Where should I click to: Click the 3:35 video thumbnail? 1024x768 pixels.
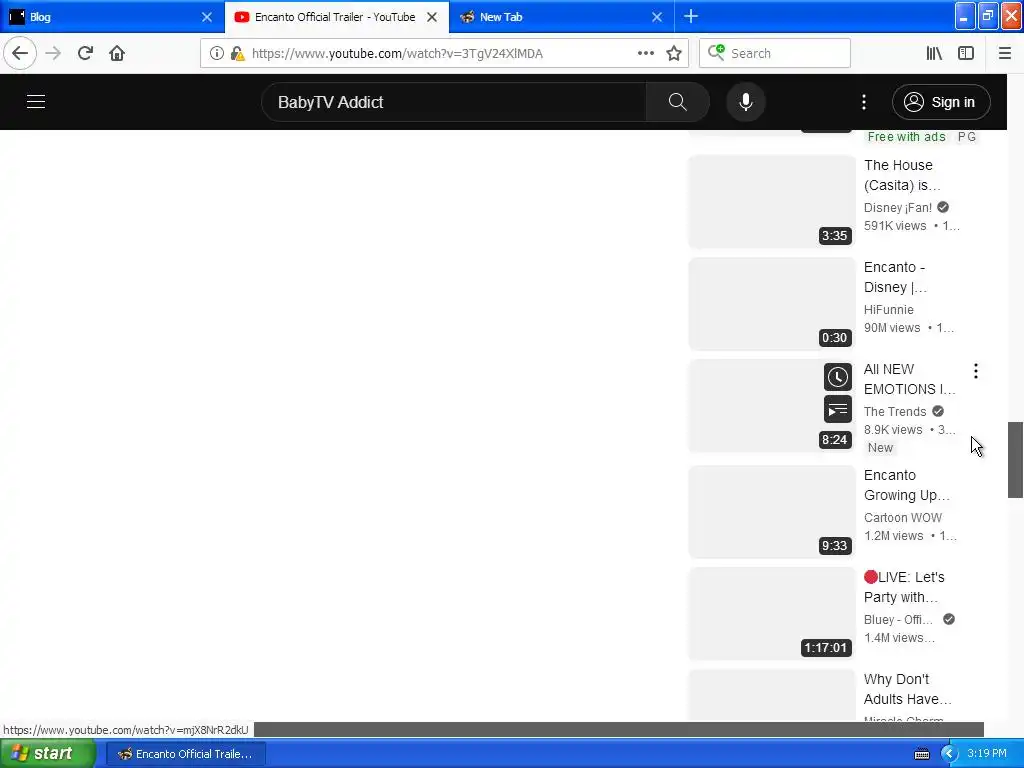pyautogui.click(x=772, y=202)
